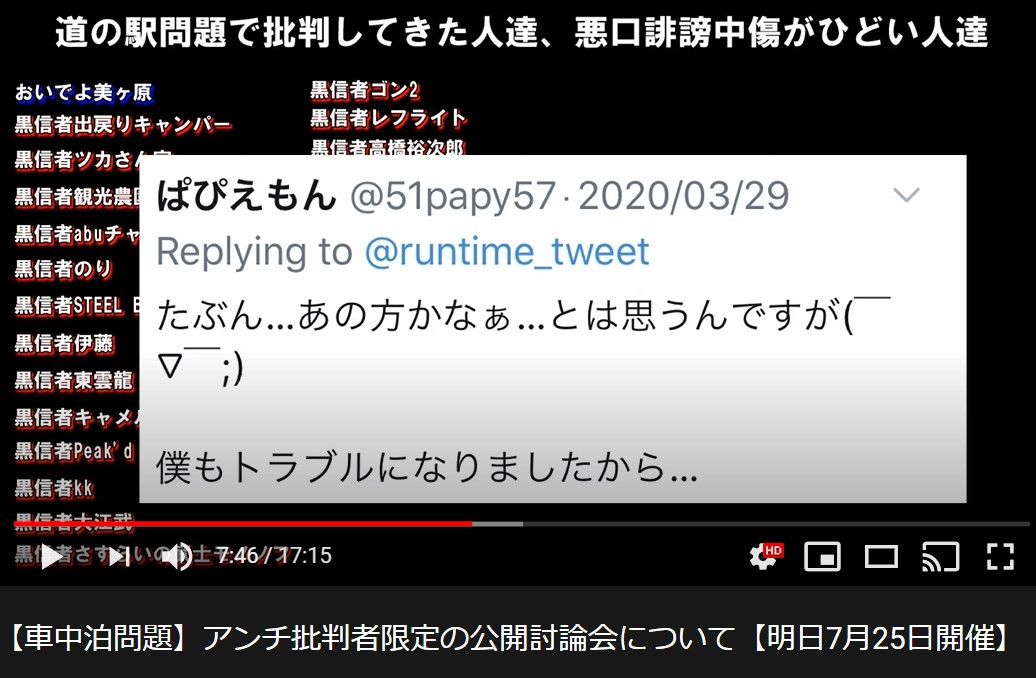The image size is (1036, 678).
Task: Open the @runtime_tweet mention link
Action: (507, 252)
